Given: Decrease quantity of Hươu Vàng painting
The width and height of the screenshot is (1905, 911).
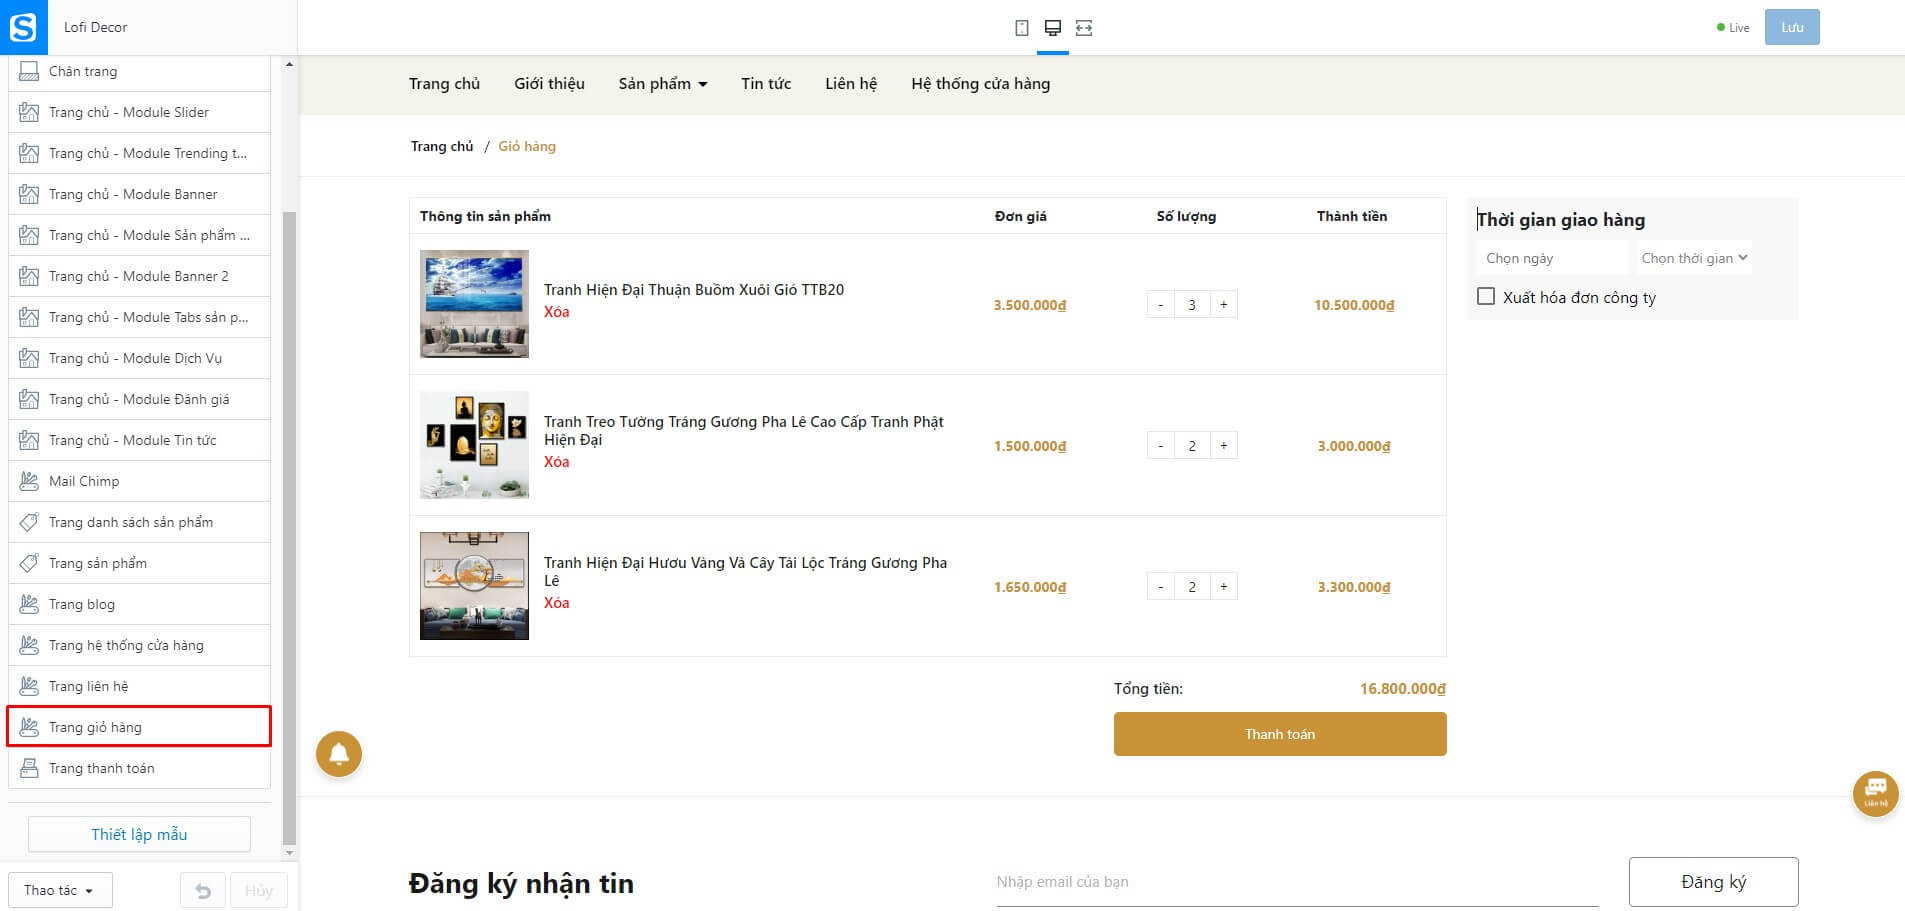Looking at the screenshot, I should [1160, 587].
